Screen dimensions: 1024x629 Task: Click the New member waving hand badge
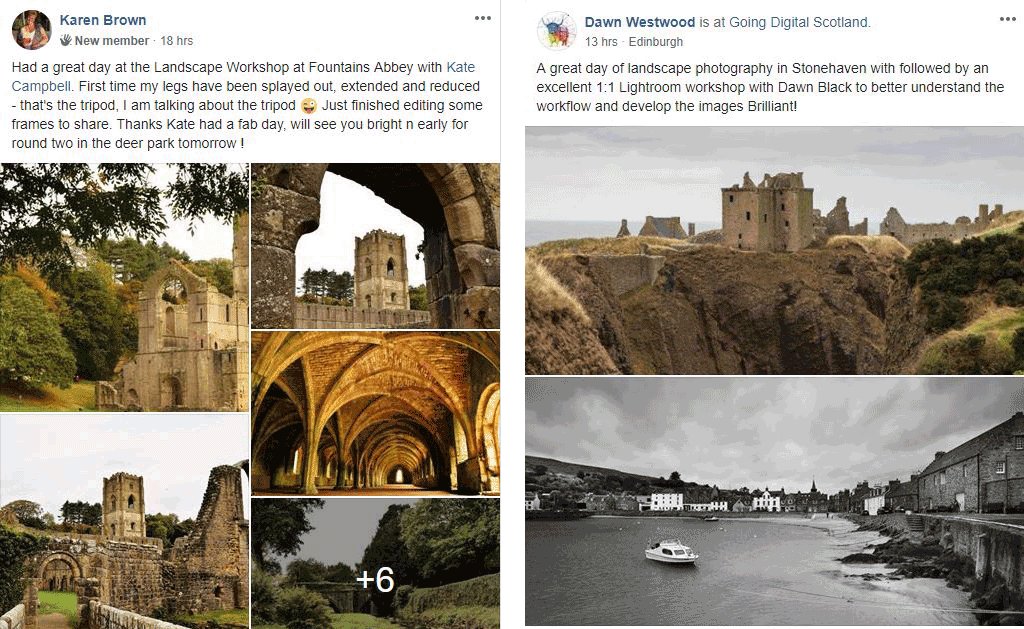click(66, 40)
